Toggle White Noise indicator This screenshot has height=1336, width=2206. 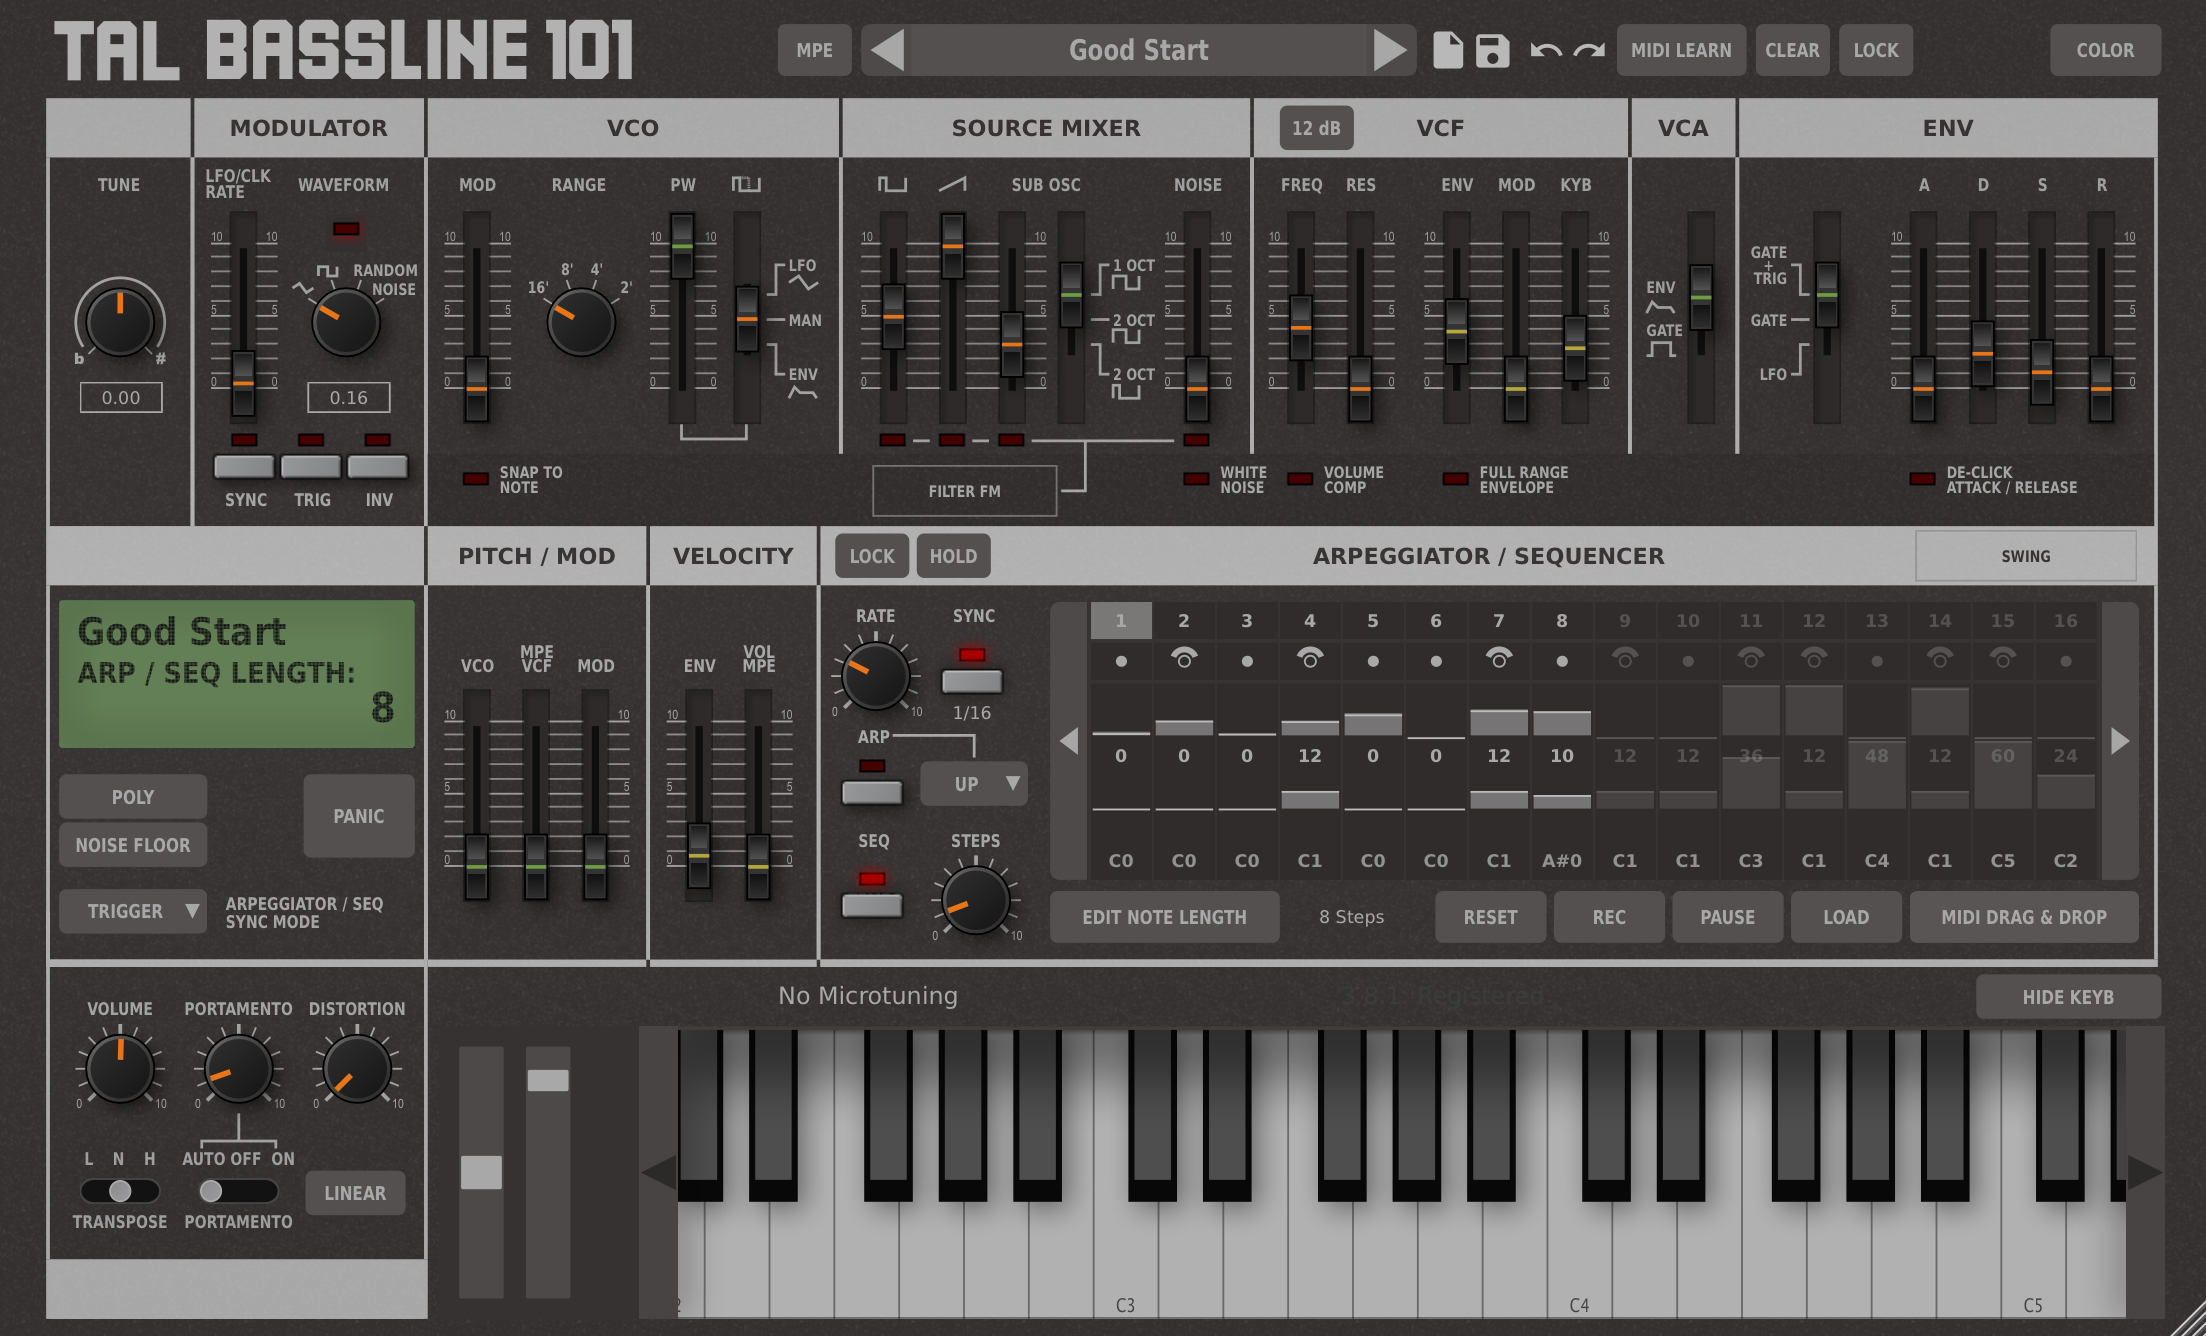[x=1196, y=479]
